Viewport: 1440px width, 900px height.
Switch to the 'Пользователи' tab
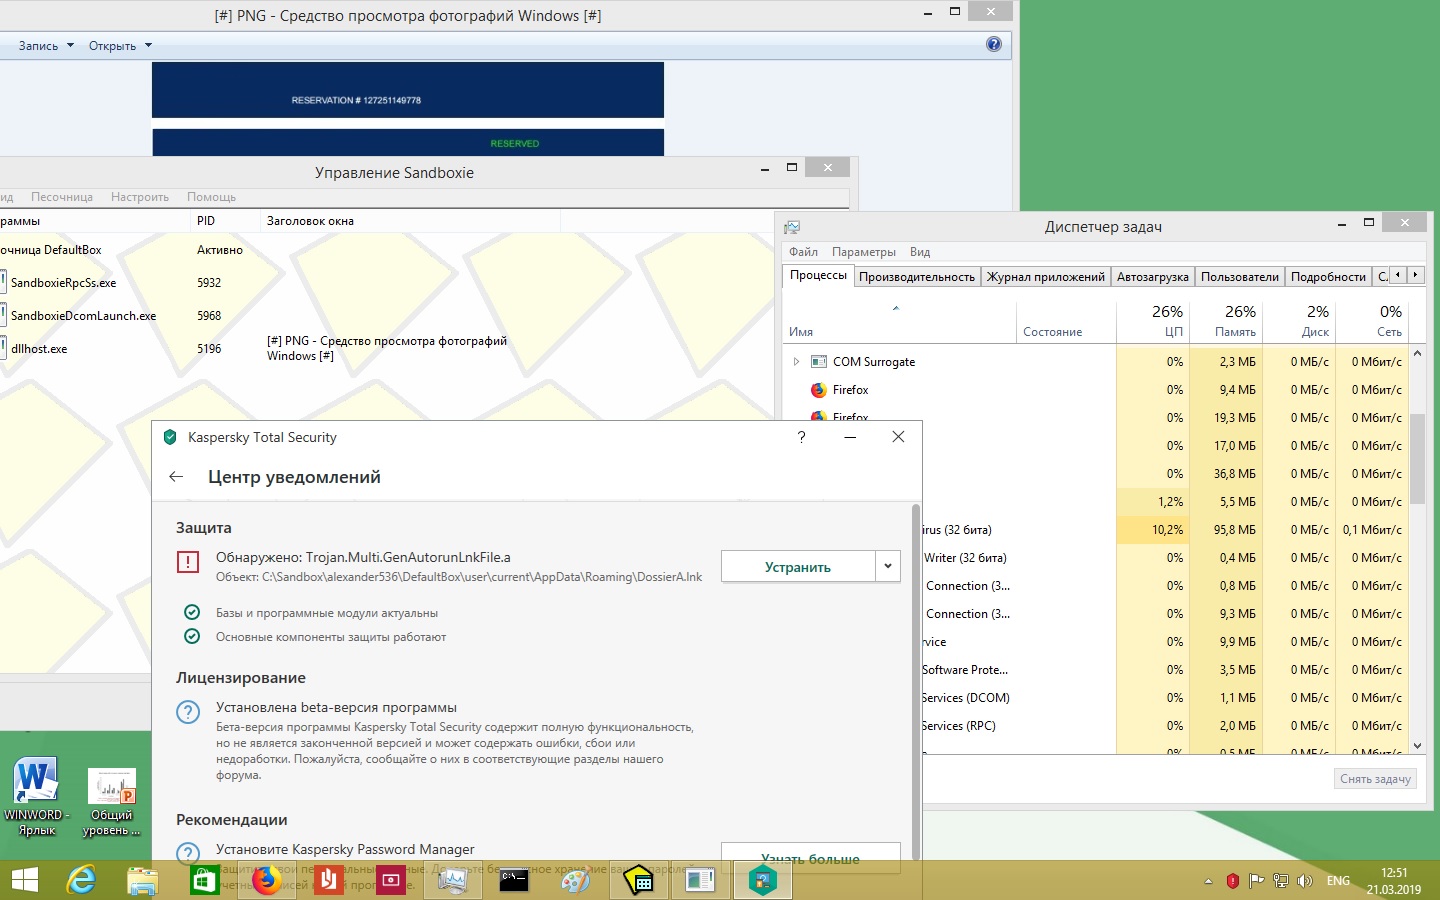pos(1240,277)
